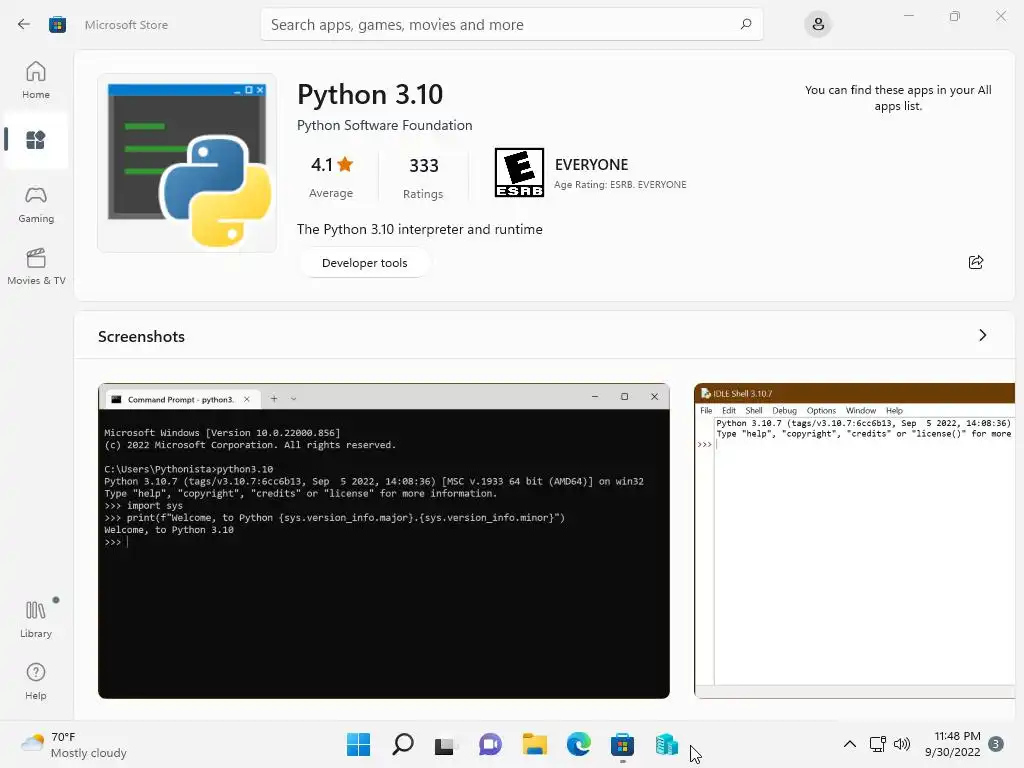The height and width of the screenshot is (768, 1024).
Task: Go back using the back arrow
Action: click(x=24, y=24)
